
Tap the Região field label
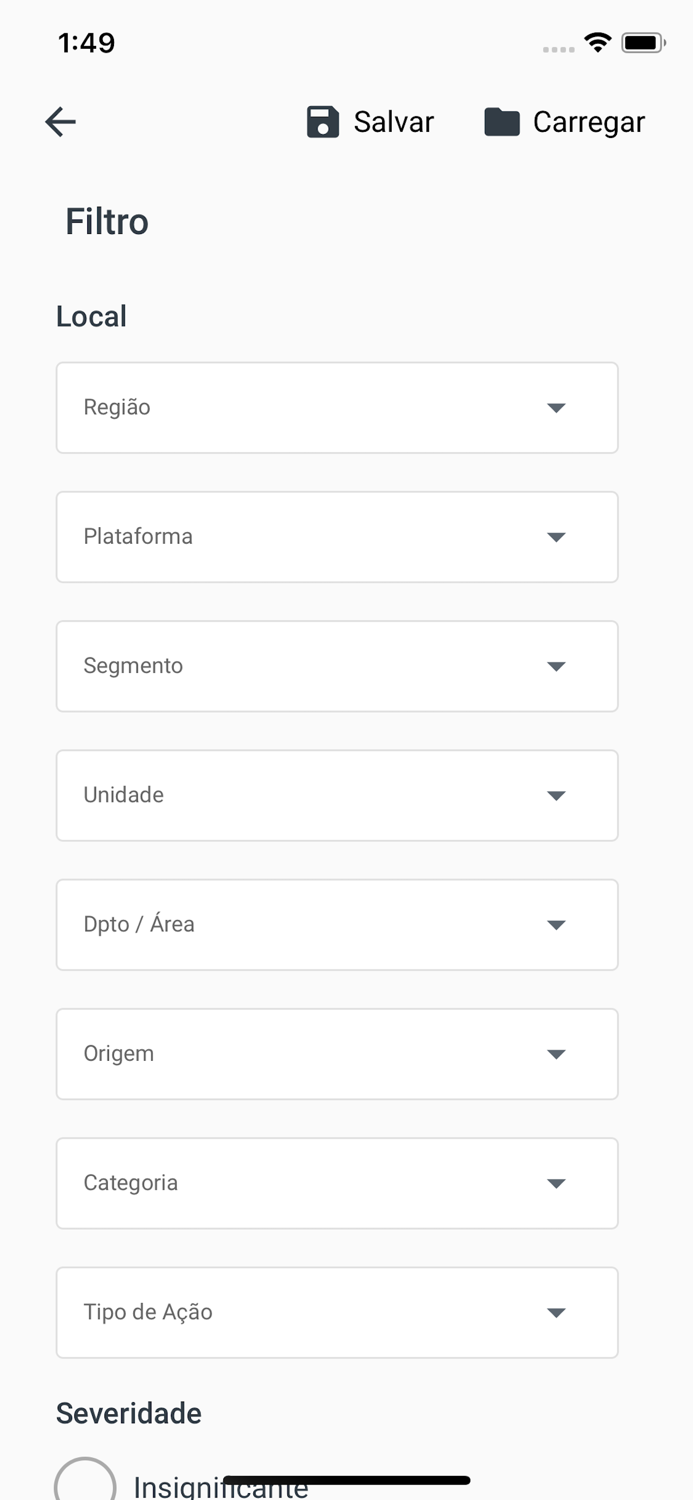coord(117,407)
